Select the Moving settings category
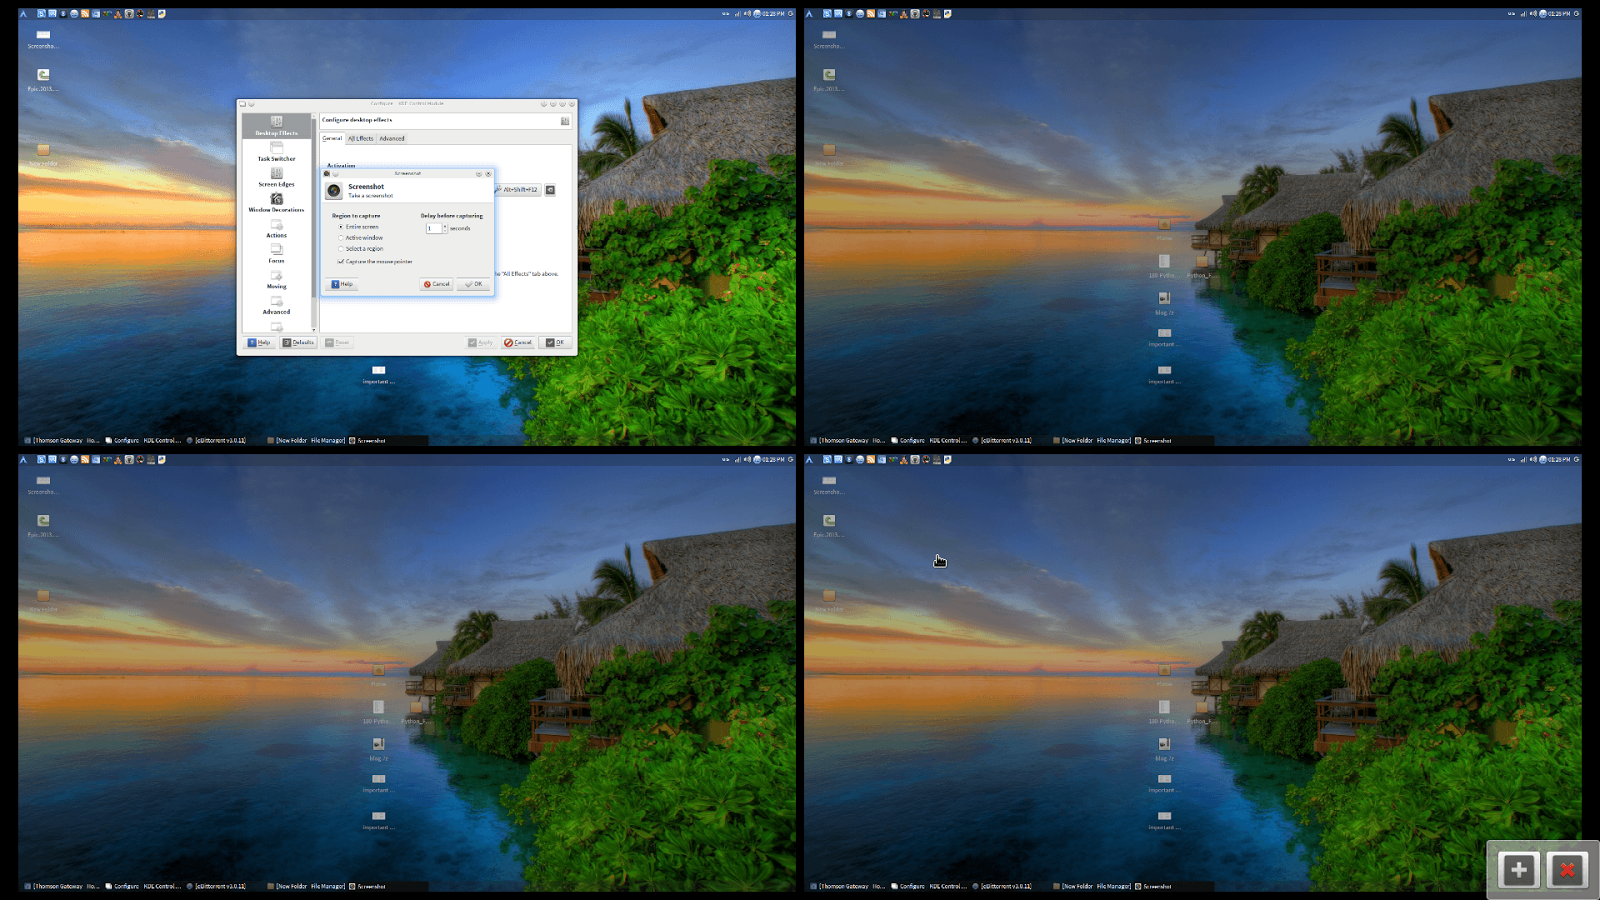The height and width of the screenshot is (900, 1600). (277, 280)
